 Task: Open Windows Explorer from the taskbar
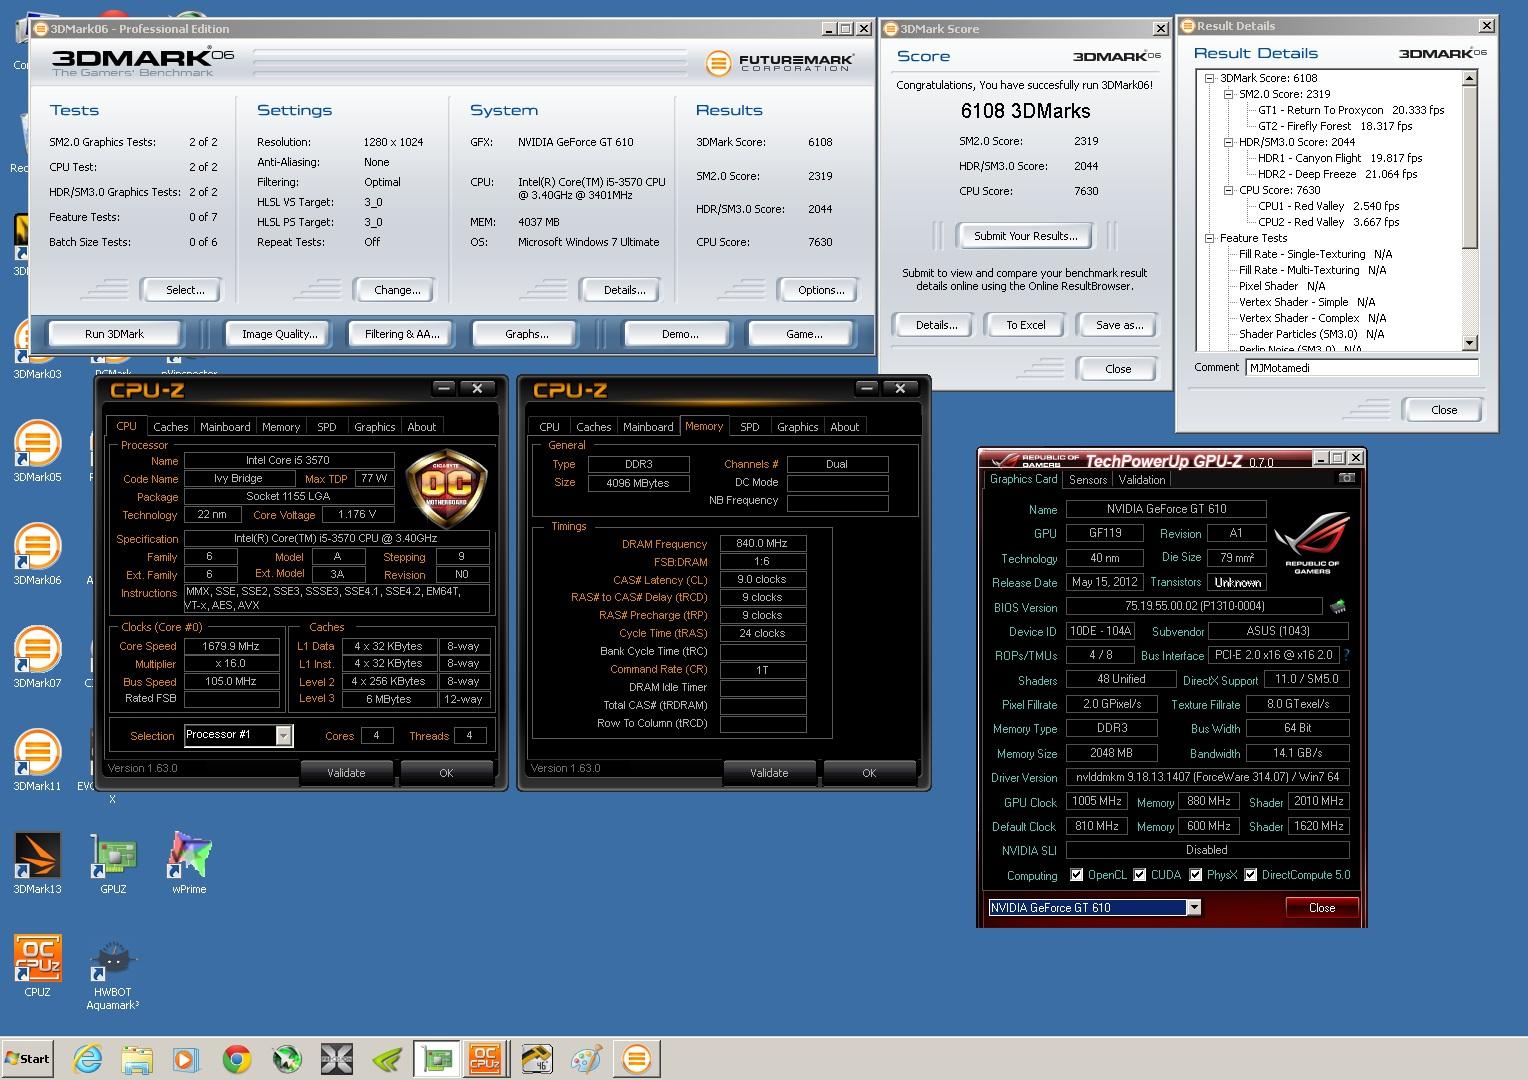pyautogui.click(x=137, y=1058)
